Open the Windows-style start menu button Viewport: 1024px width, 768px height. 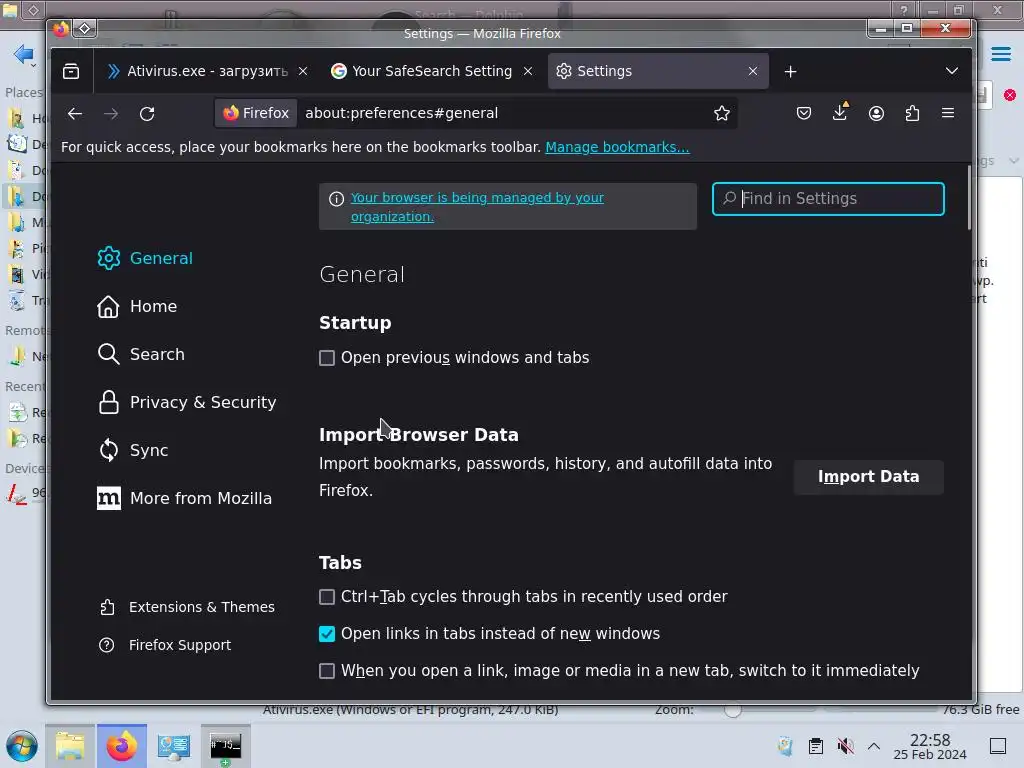[21, 746]
